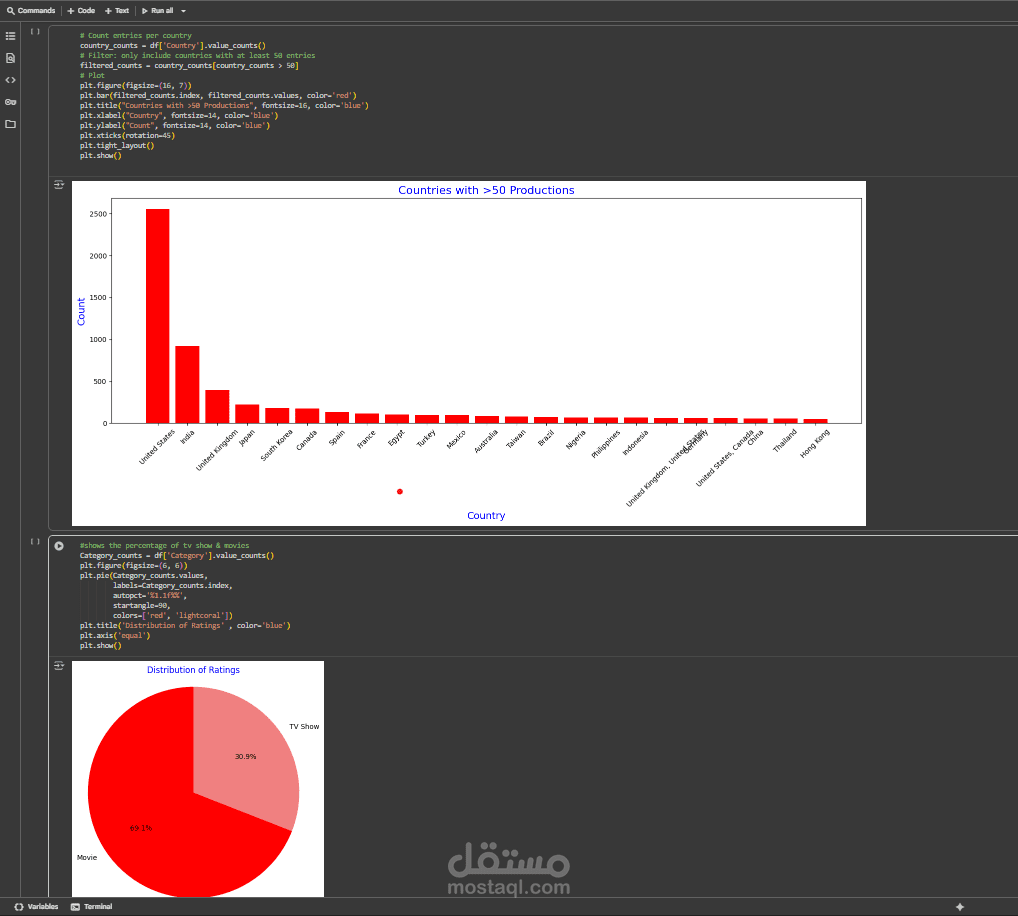The image size is (1018, 916).
Task: Click the bar chart output image
Action: pos(469,353)
